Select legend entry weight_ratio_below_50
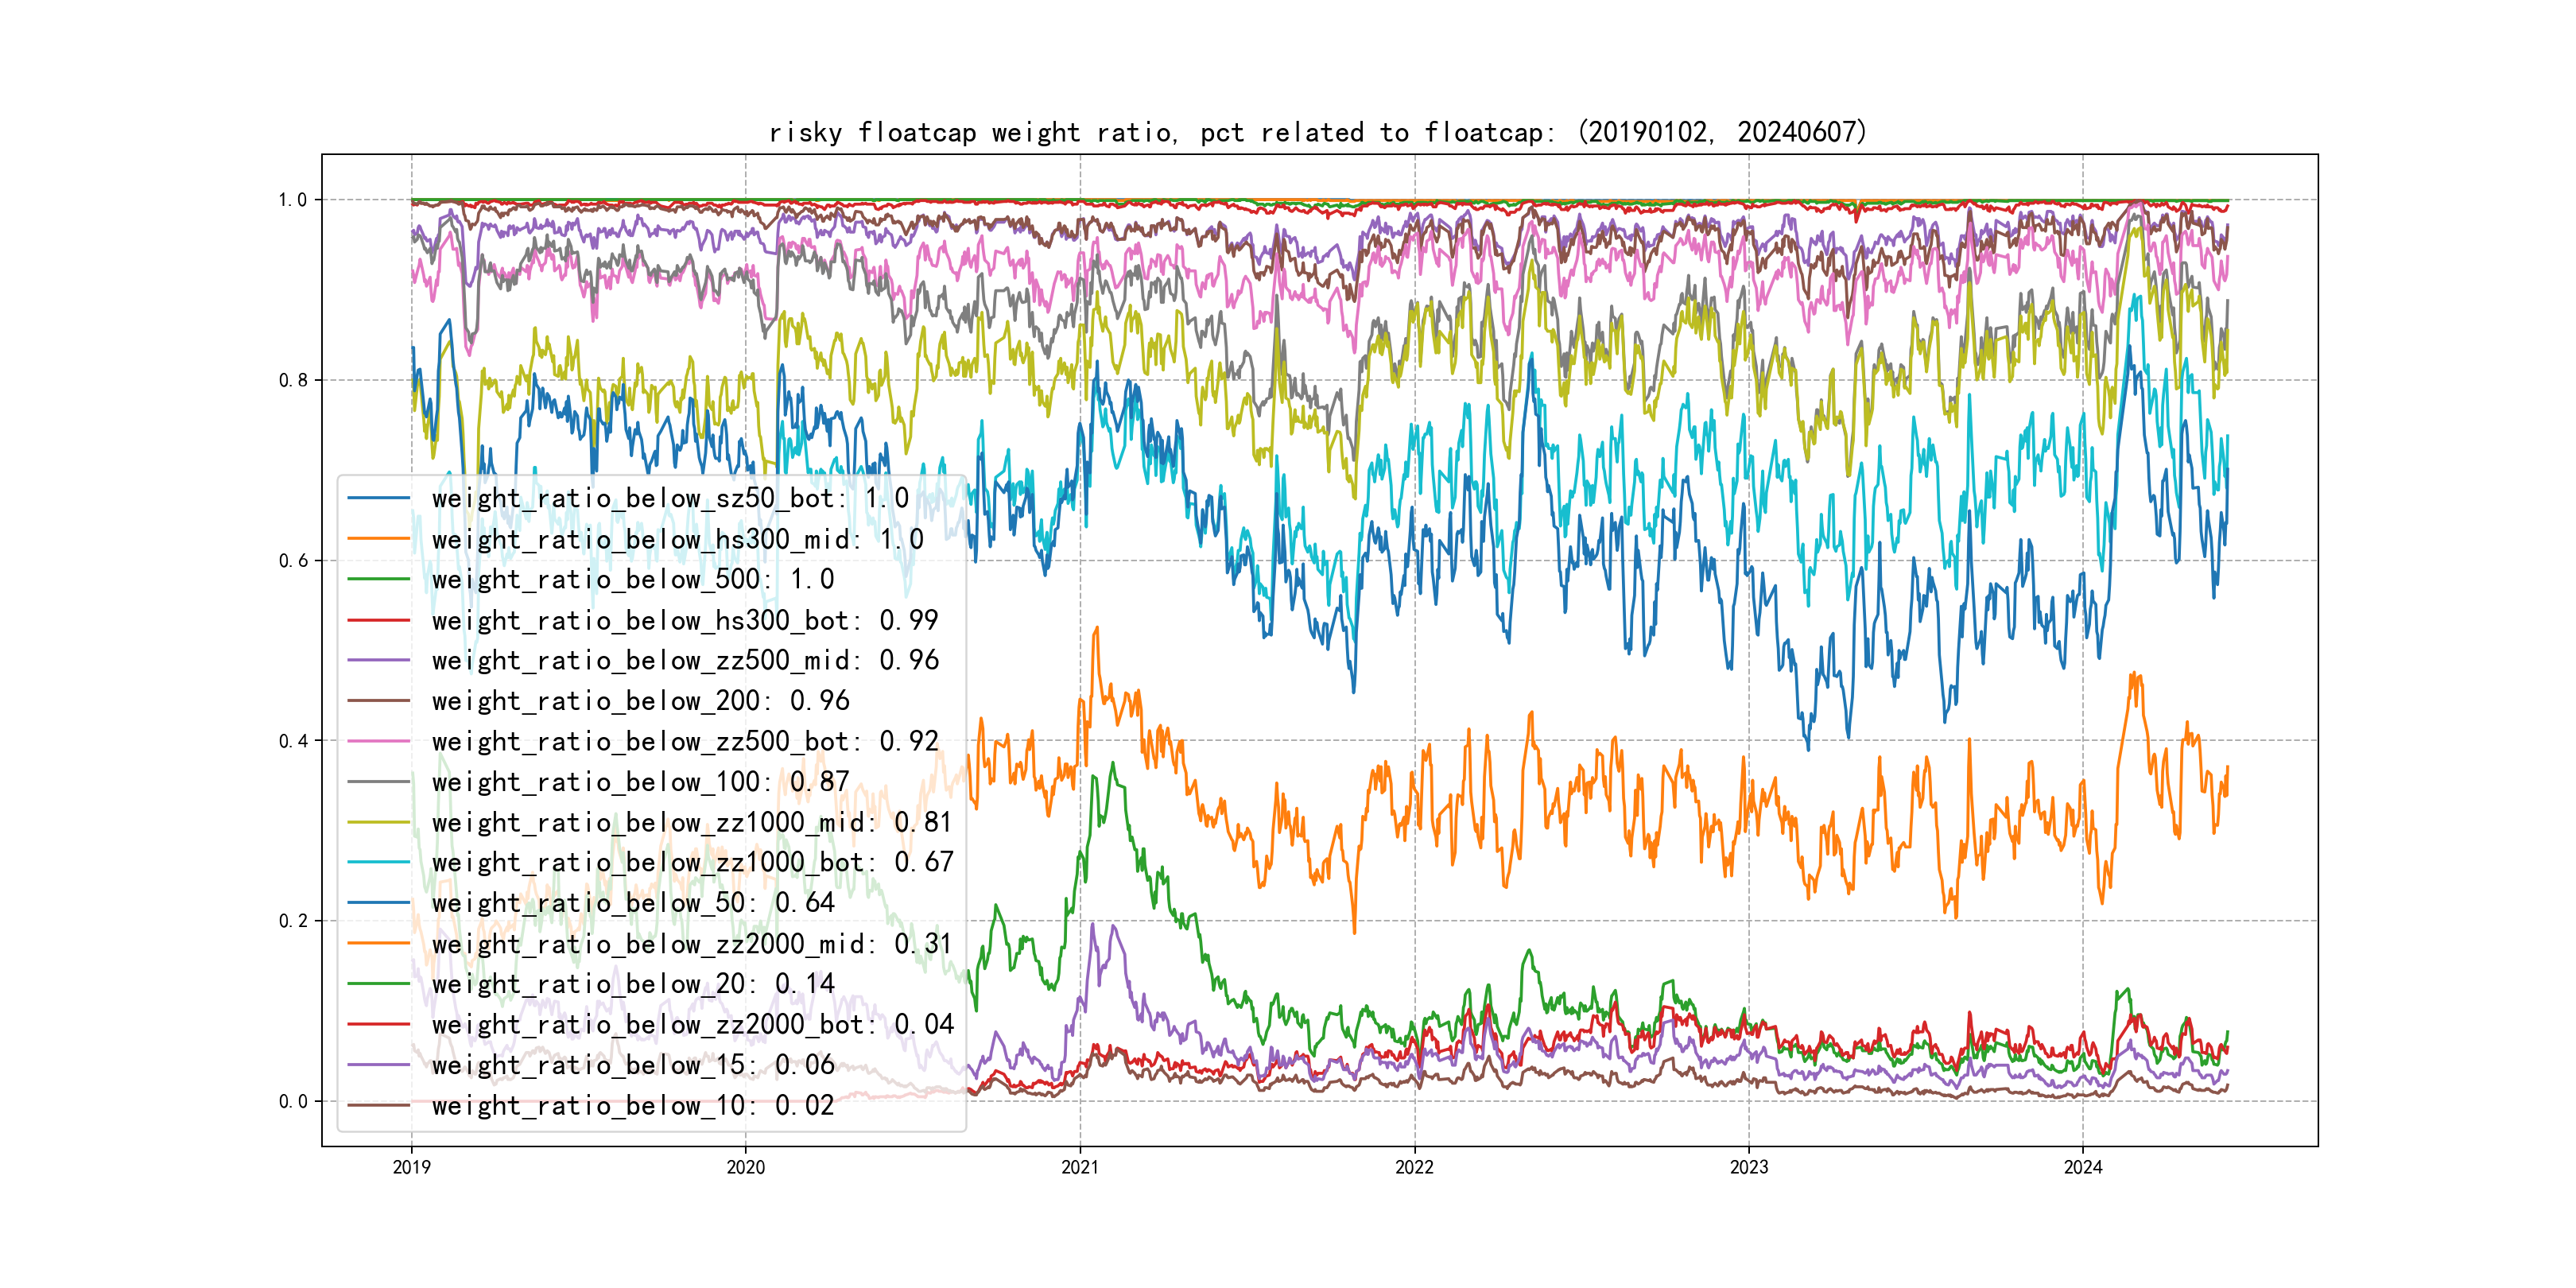The image size is (2576, 1288). (x=632, y=903)
